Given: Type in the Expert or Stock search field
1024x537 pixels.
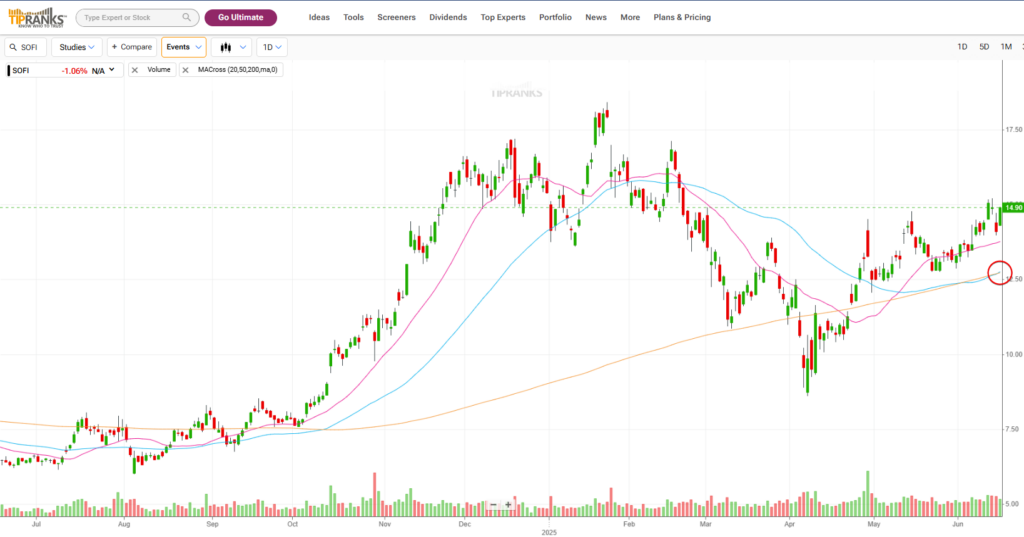Looking at the screenshot, I should click(130, 18).
